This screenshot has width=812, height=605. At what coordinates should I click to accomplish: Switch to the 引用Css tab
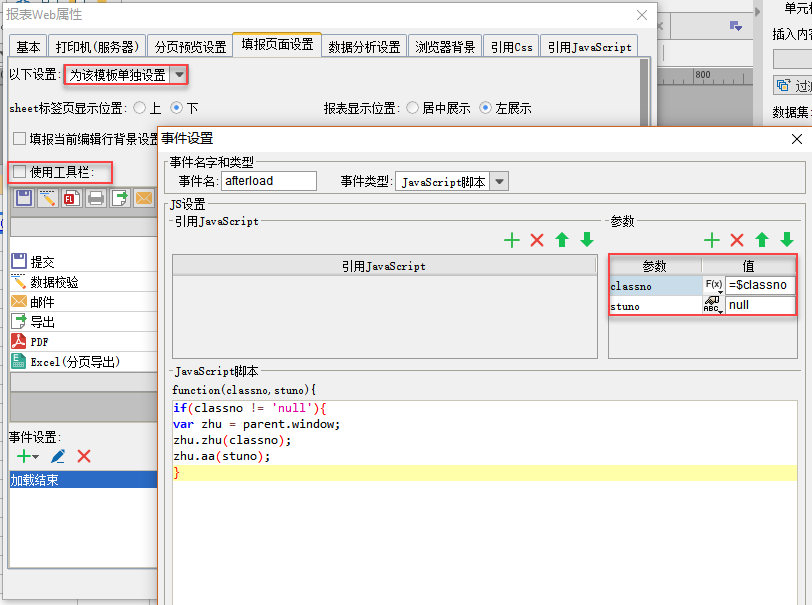[x=511, y=47]
